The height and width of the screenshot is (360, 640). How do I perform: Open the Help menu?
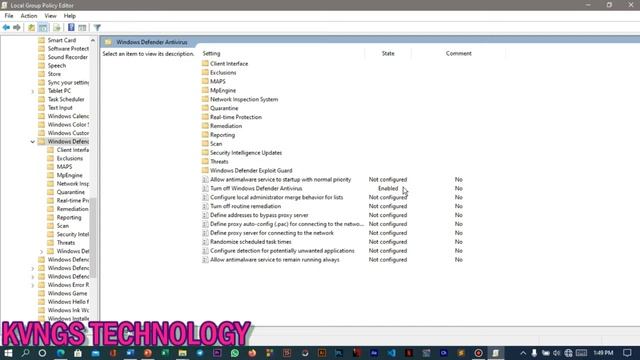70,16
